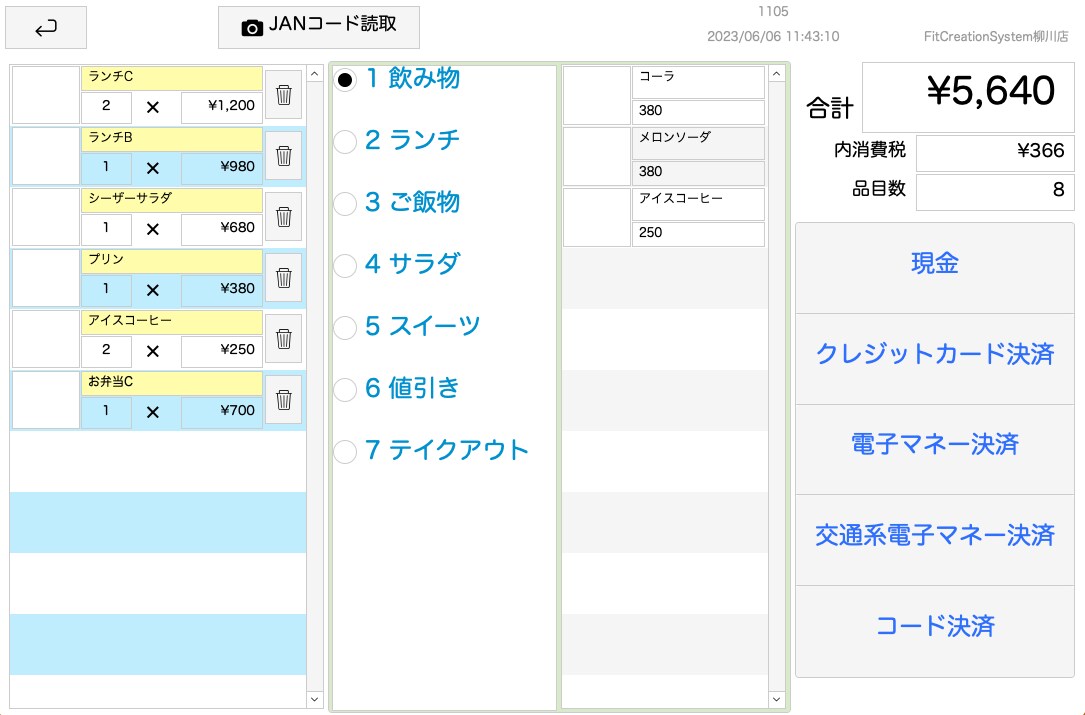Delete the アイスコーヒー order line

pos(284,338)
